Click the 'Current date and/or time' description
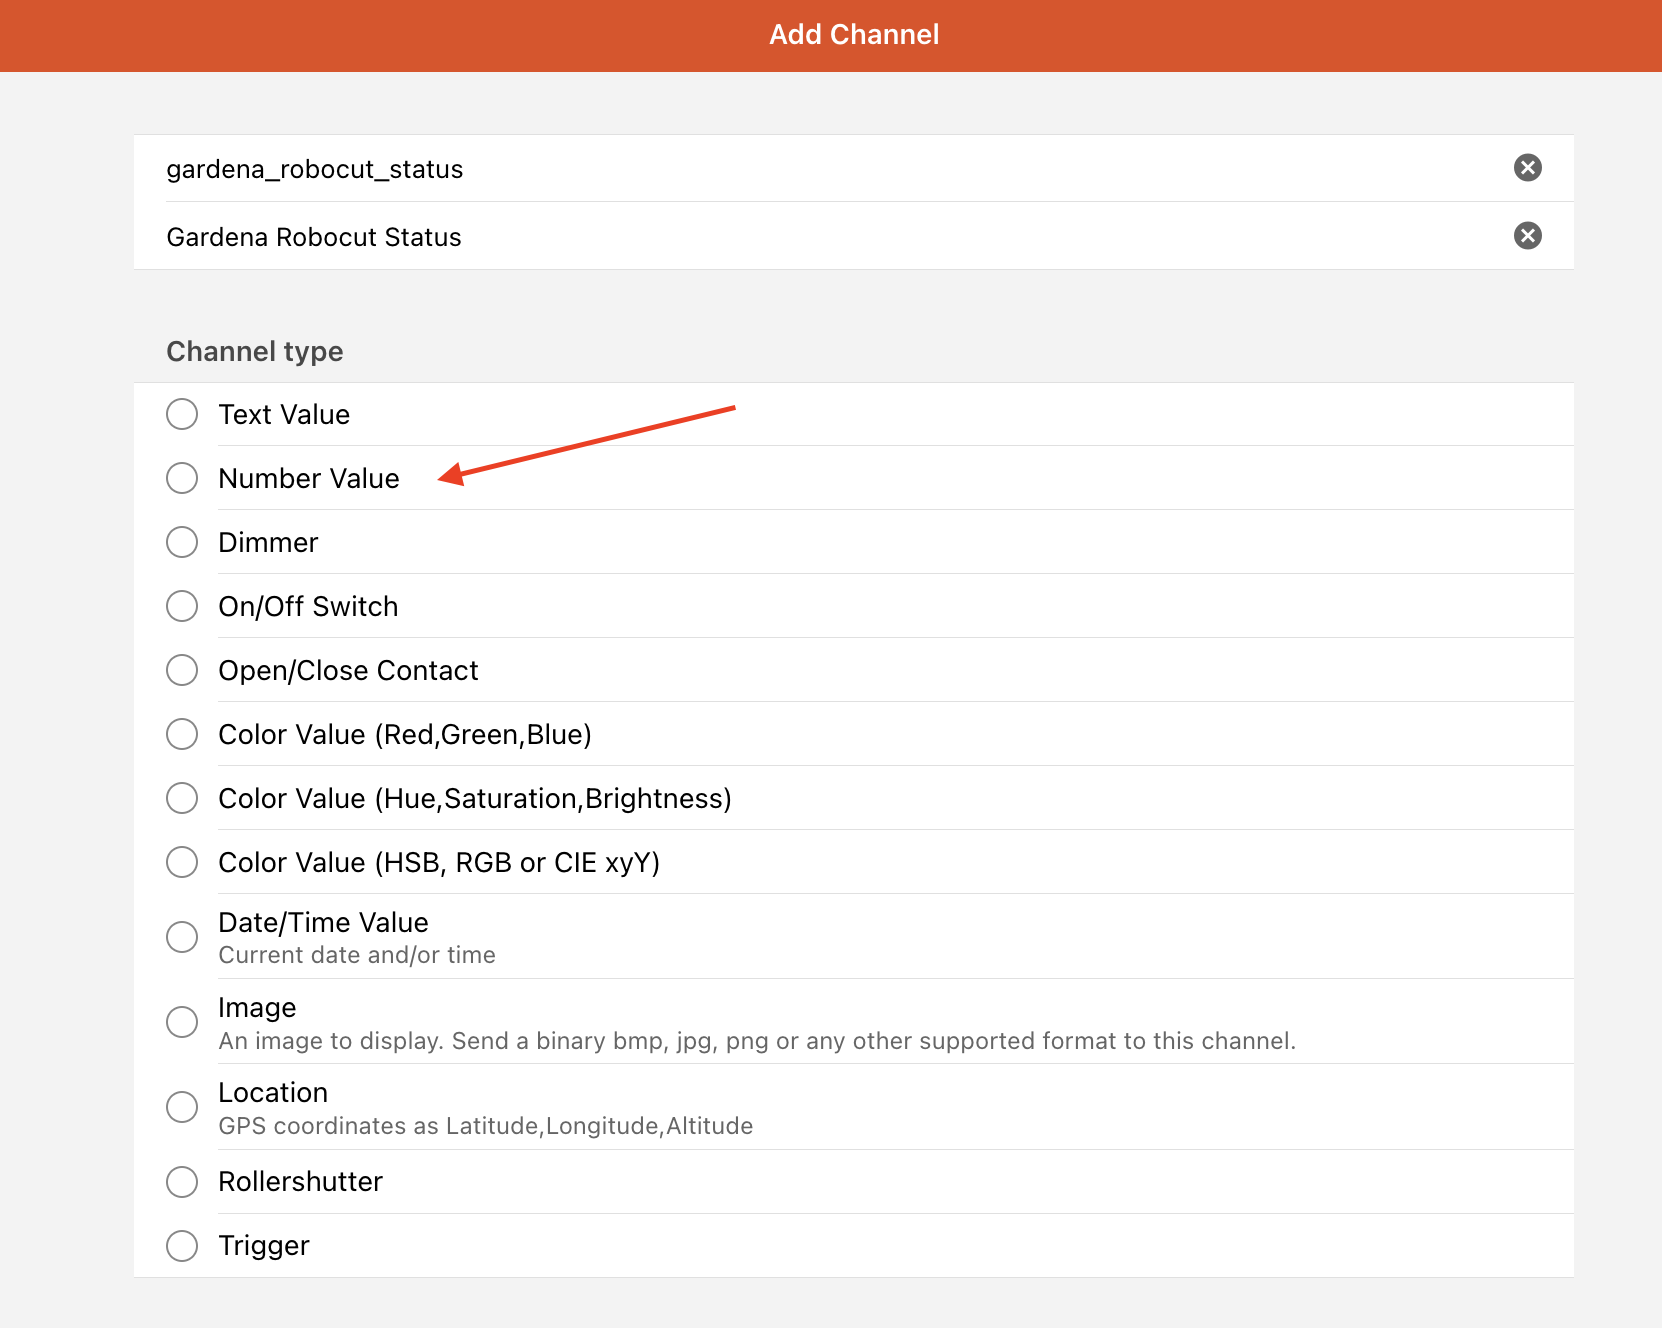The image size is (1662, 1328). click(357, 955)
